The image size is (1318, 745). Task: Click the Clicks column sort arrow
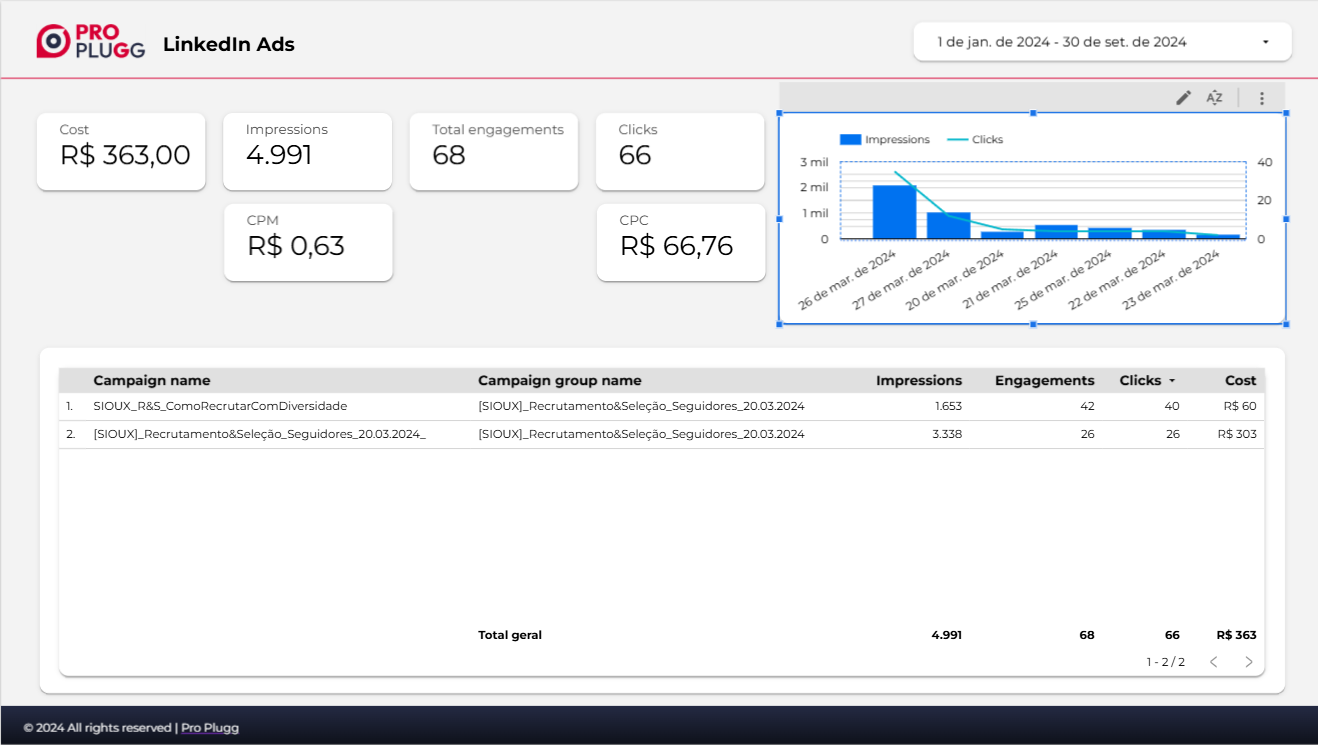[1172, 381]
